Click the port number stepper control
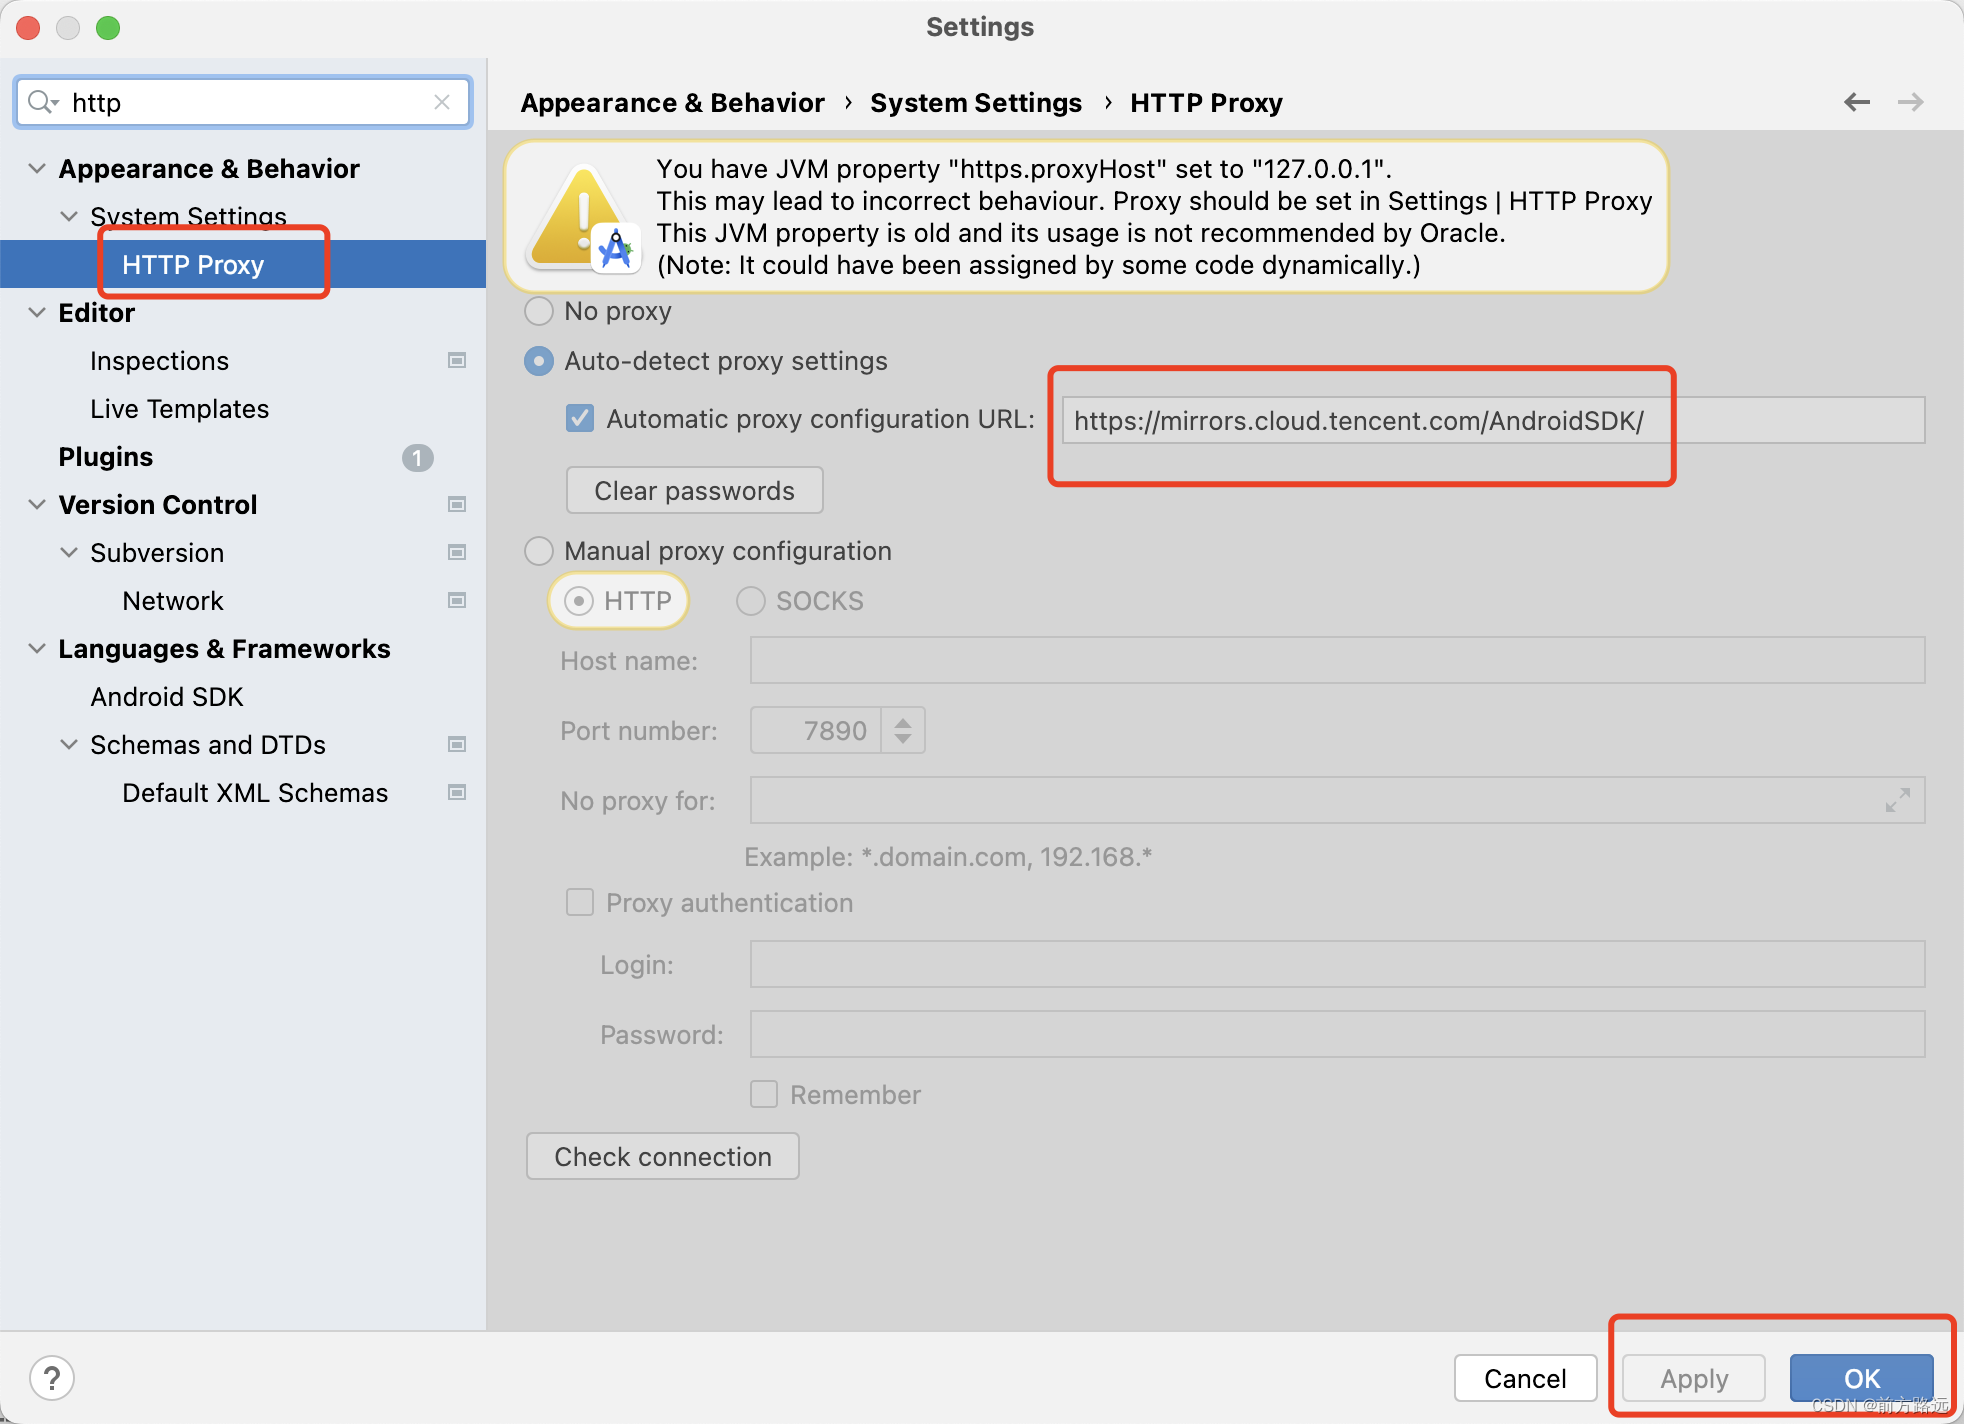 click(903, 730)
